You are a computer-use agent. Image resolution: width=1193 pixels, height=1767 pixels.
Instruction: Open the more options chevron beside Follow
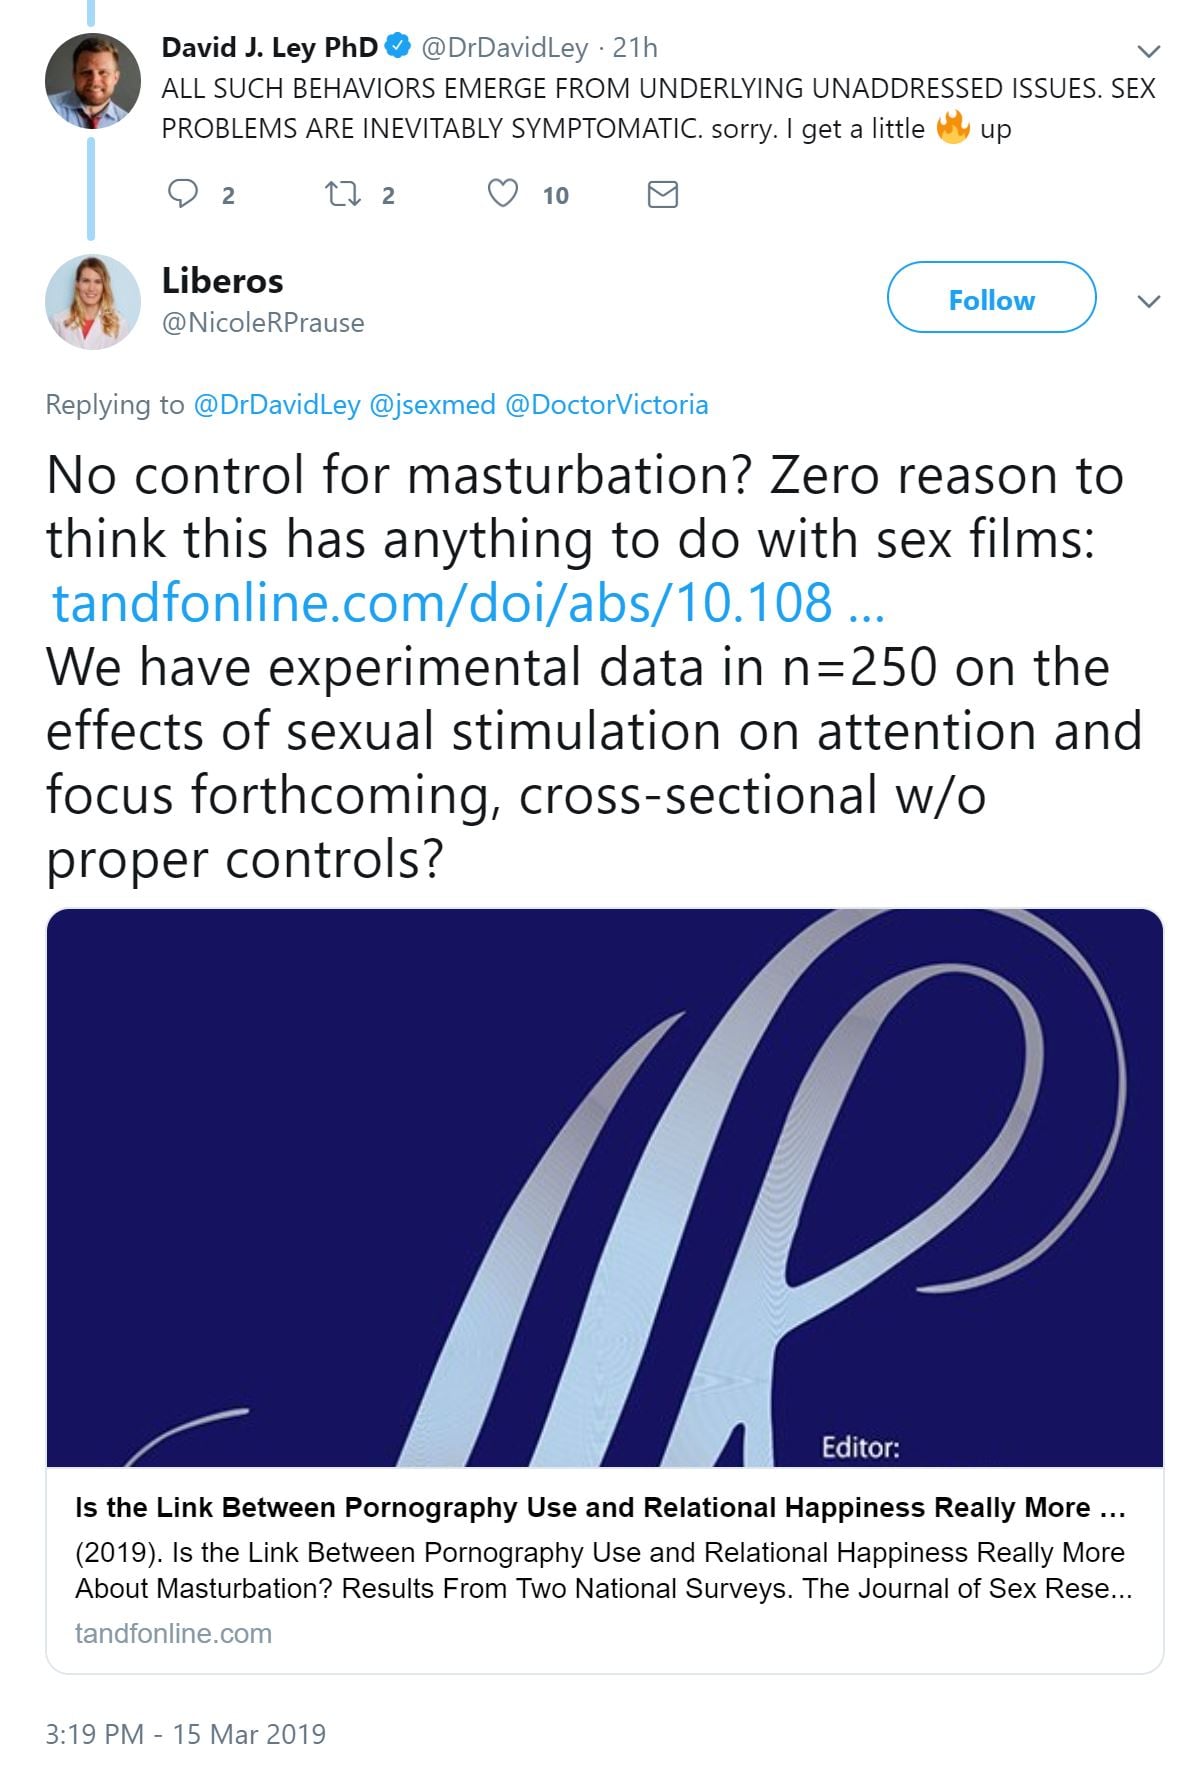click(1149, 301)
